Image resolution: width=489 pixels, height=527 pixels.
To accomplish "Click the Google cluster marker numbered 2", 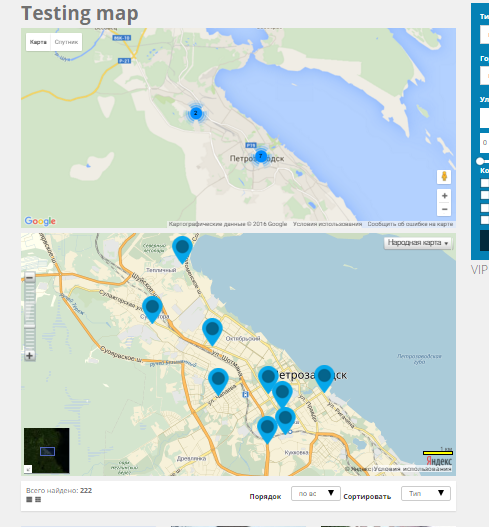I will click(x=196, y=113).
